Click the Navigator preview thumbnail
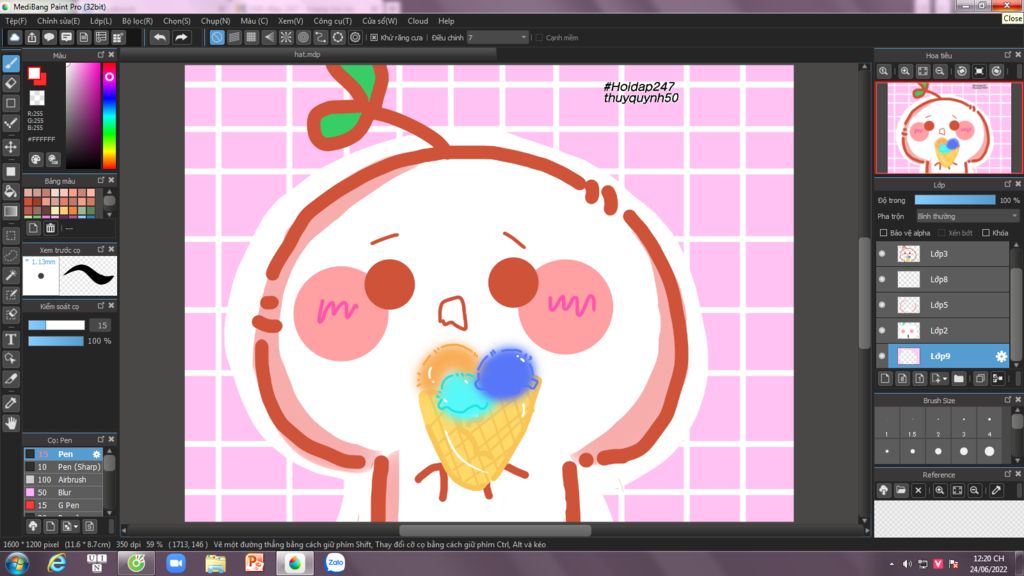Screen dimensions: 1024x576 pyautogui.click(x=948, y=128)
